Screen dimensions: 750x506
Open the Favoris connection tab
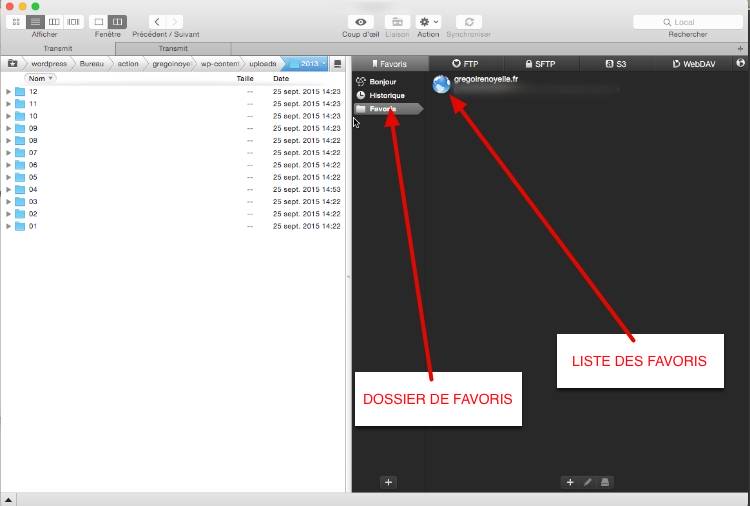(x=390, y=64)
